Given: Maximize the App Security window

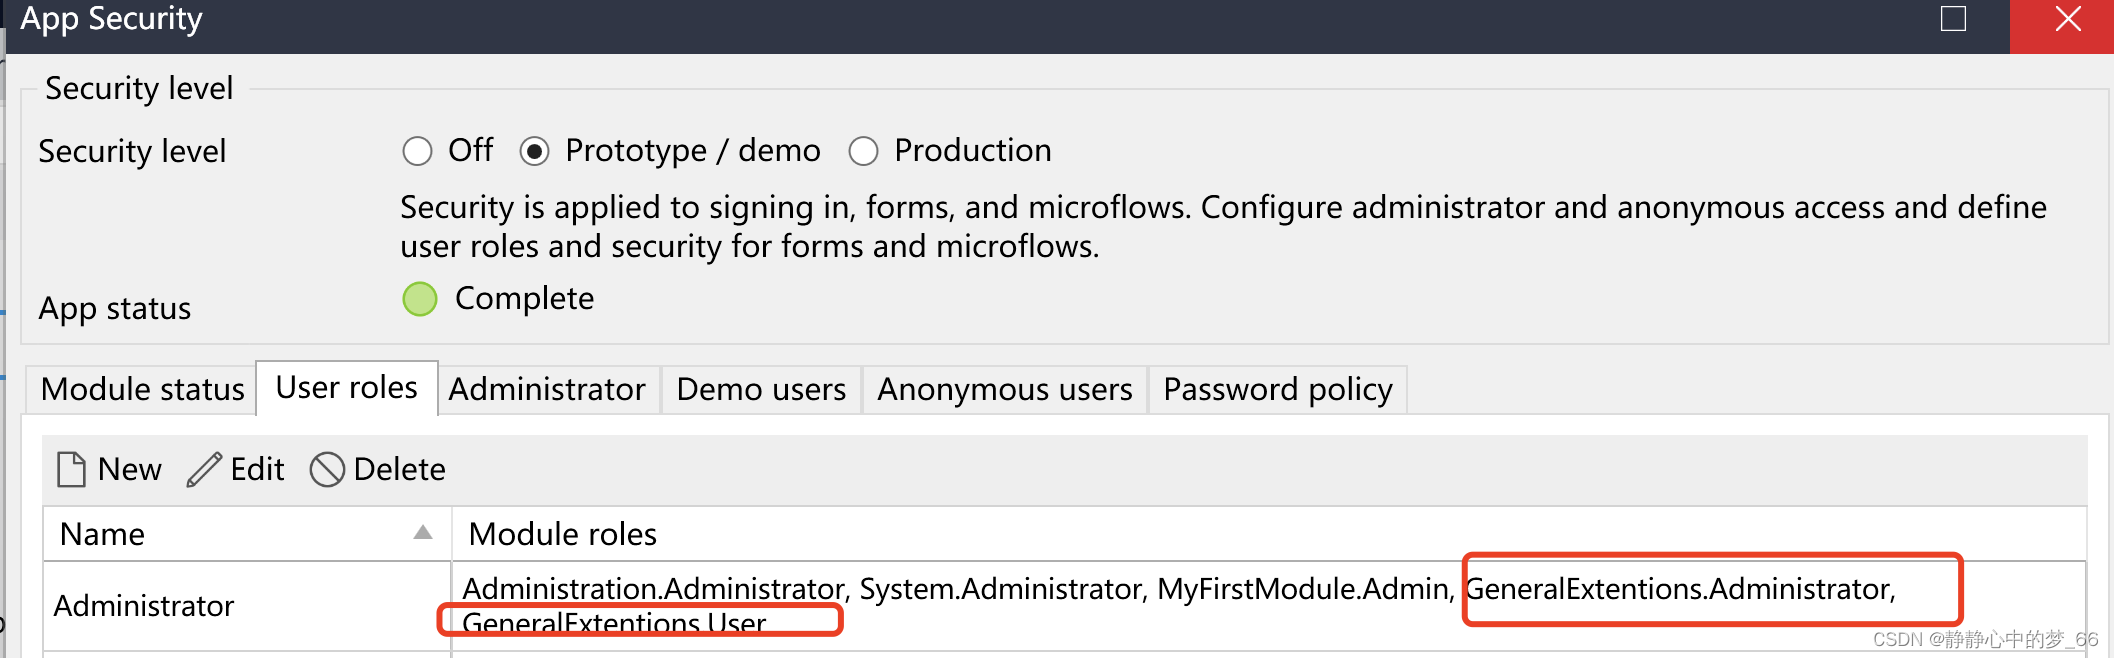Looking at the screenshot, I should click(1953, 19).
